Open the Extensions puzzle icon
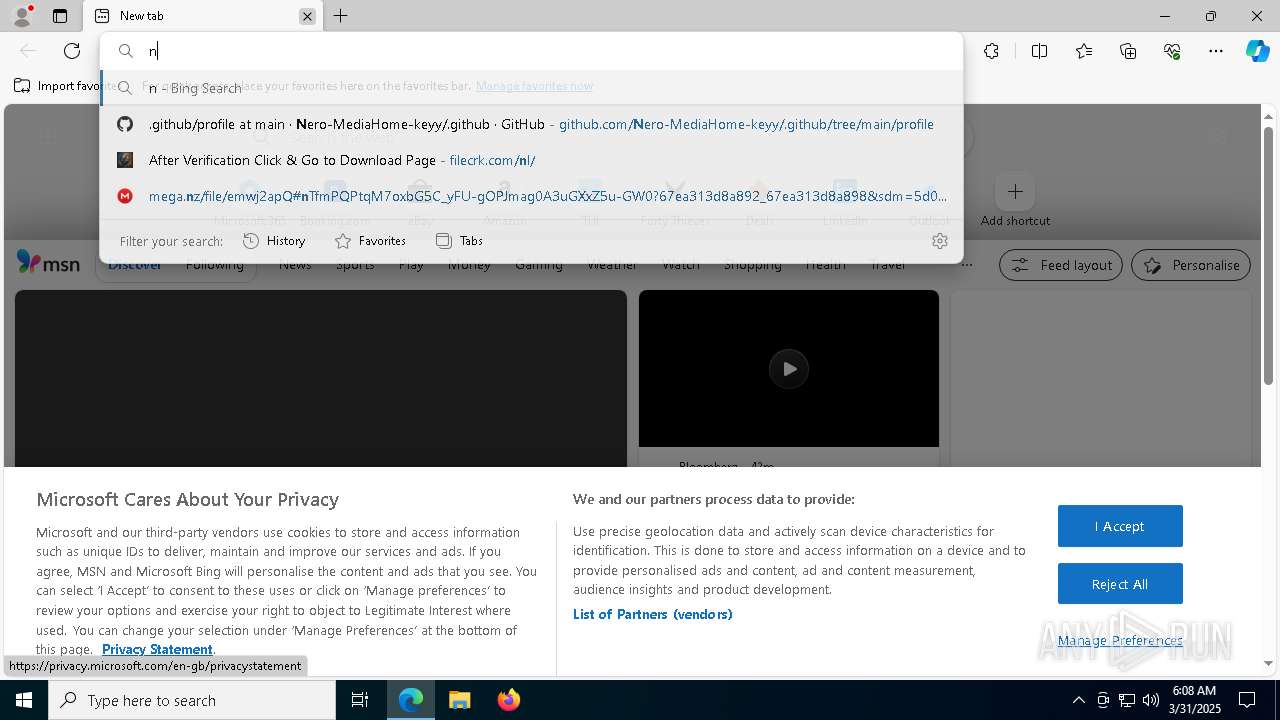Image resolution: width=1280 pixels, height=720 pixels. (x=991, y=51)
